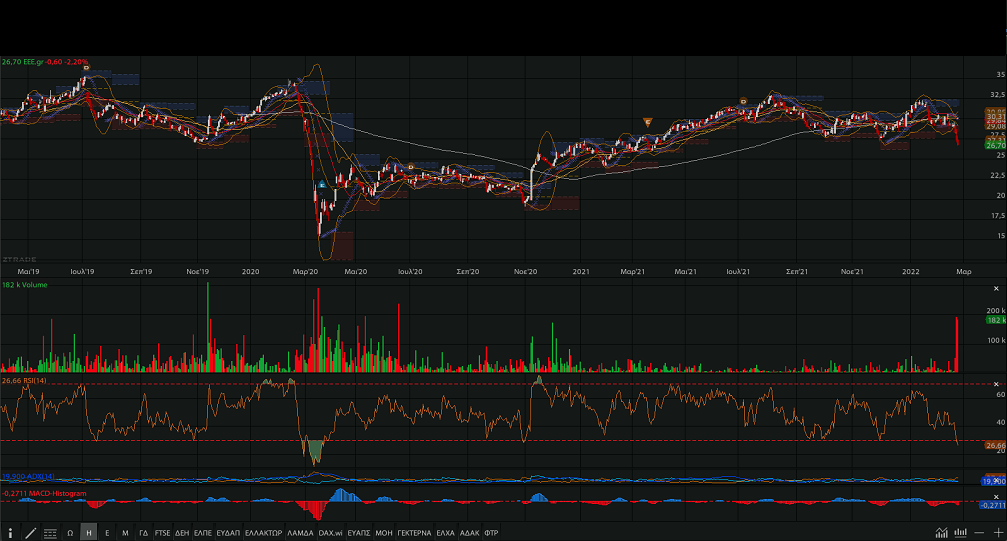Close the Volume panel with its X
1007x541 pixels.
click(x=996, y=288)
